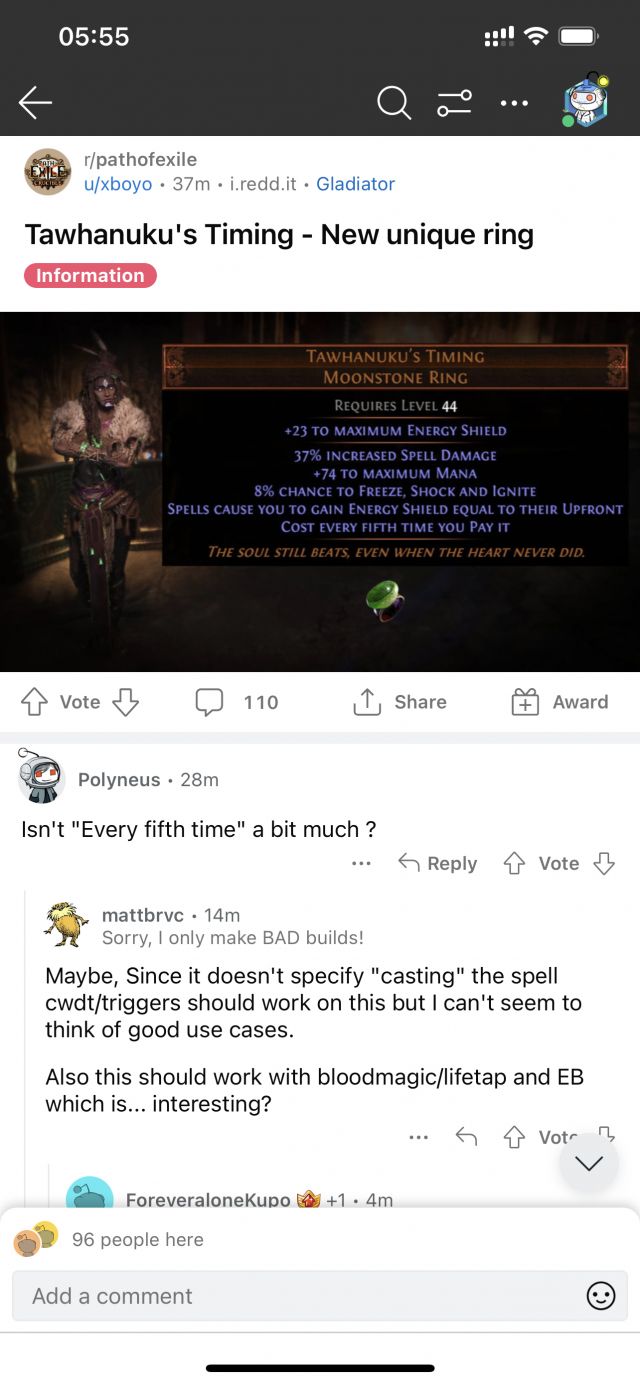Open the emoji picker in comment box
Screen dimensions: 640x1384
coord(600,1296)
